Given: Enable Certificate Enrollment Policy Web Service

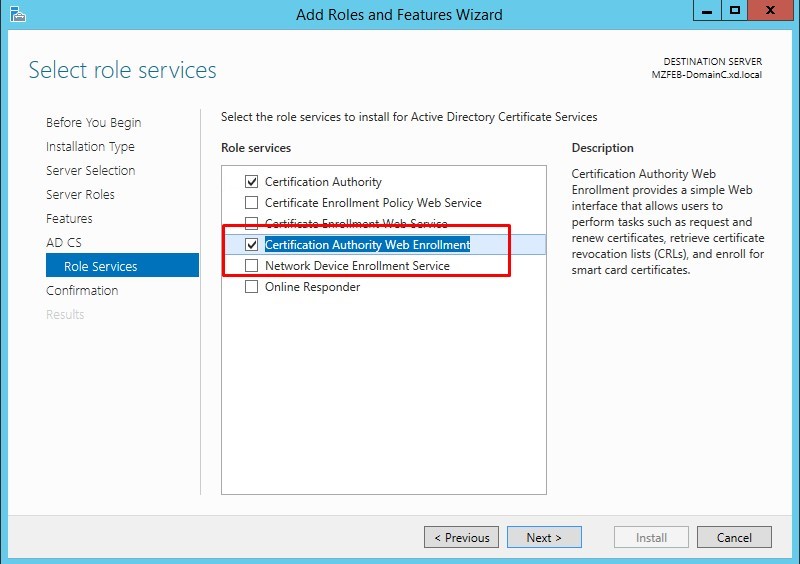Looking at the screenshot, I should coord(252,203).
